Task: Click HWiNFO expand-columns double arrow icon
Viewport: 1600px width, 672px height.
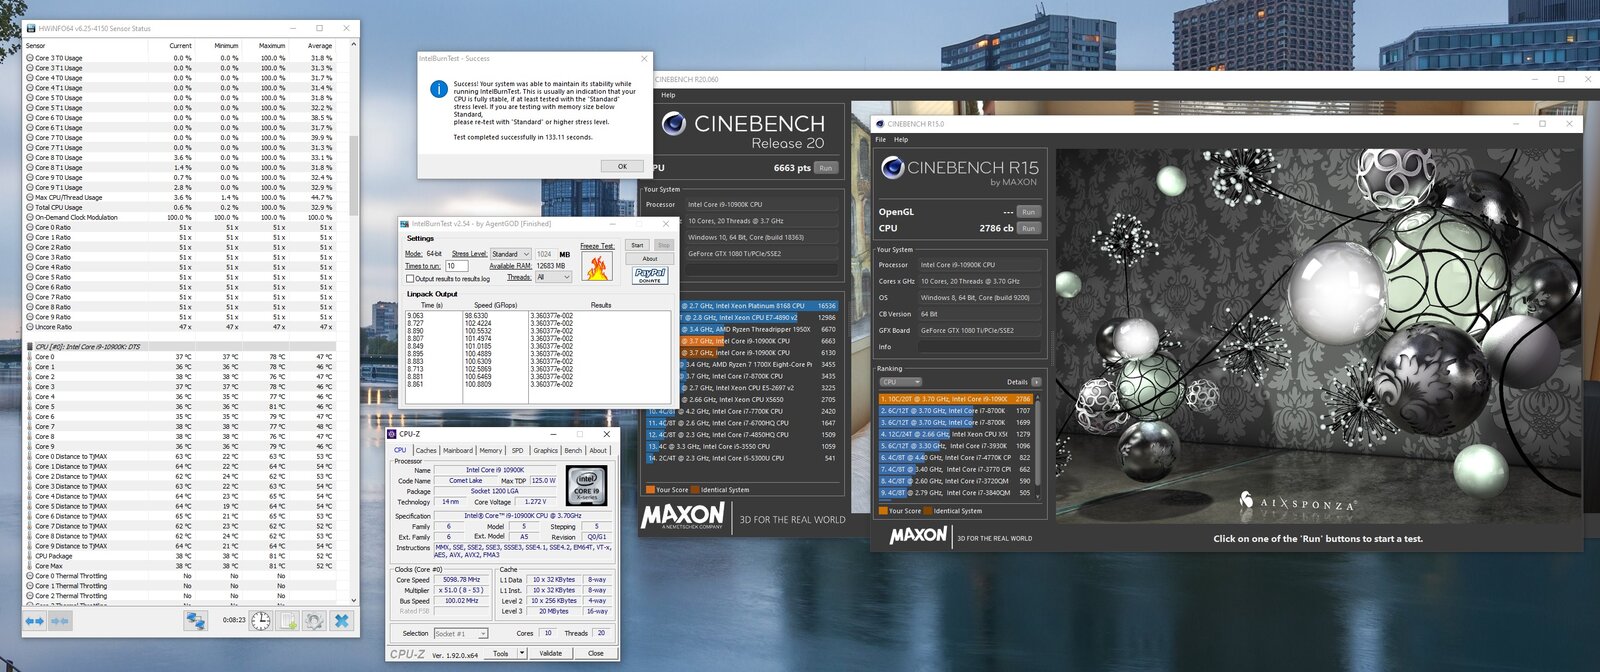Action: point(35,621)
